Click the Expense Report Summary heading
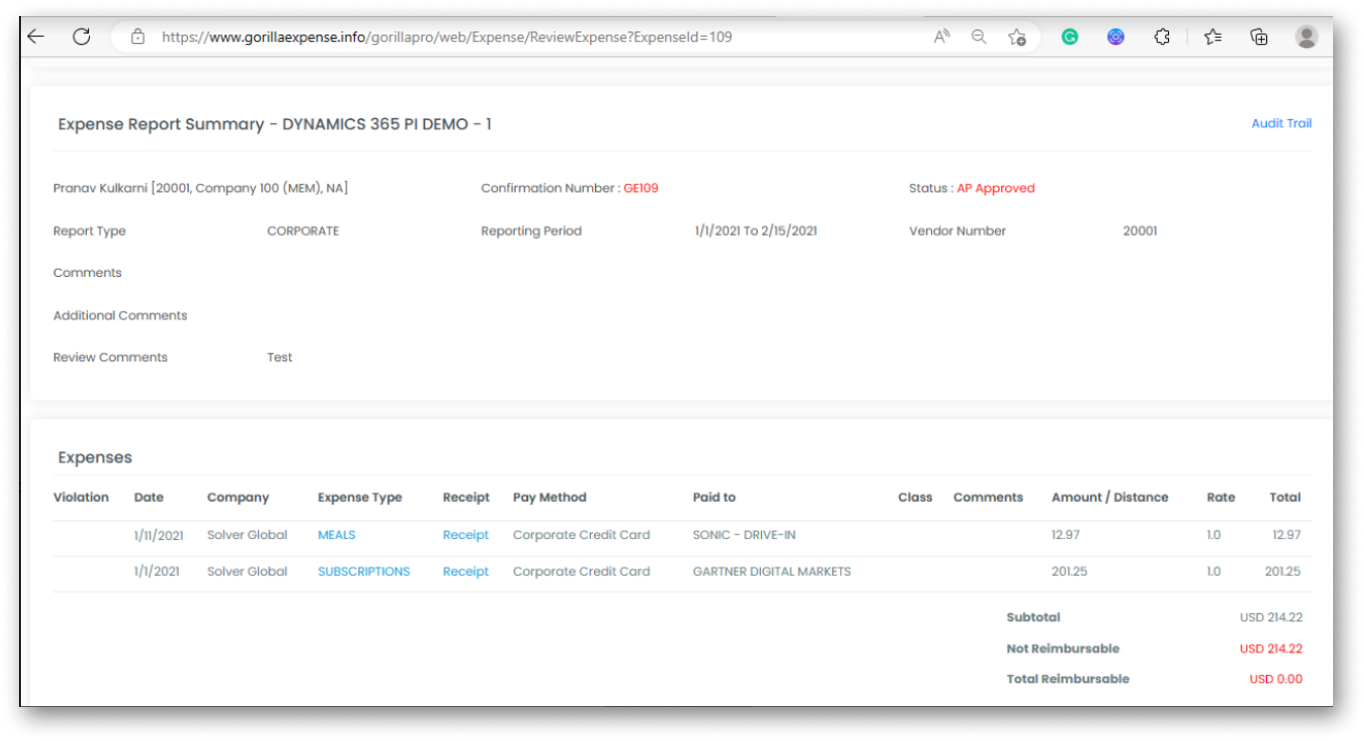 coord(275,124)
